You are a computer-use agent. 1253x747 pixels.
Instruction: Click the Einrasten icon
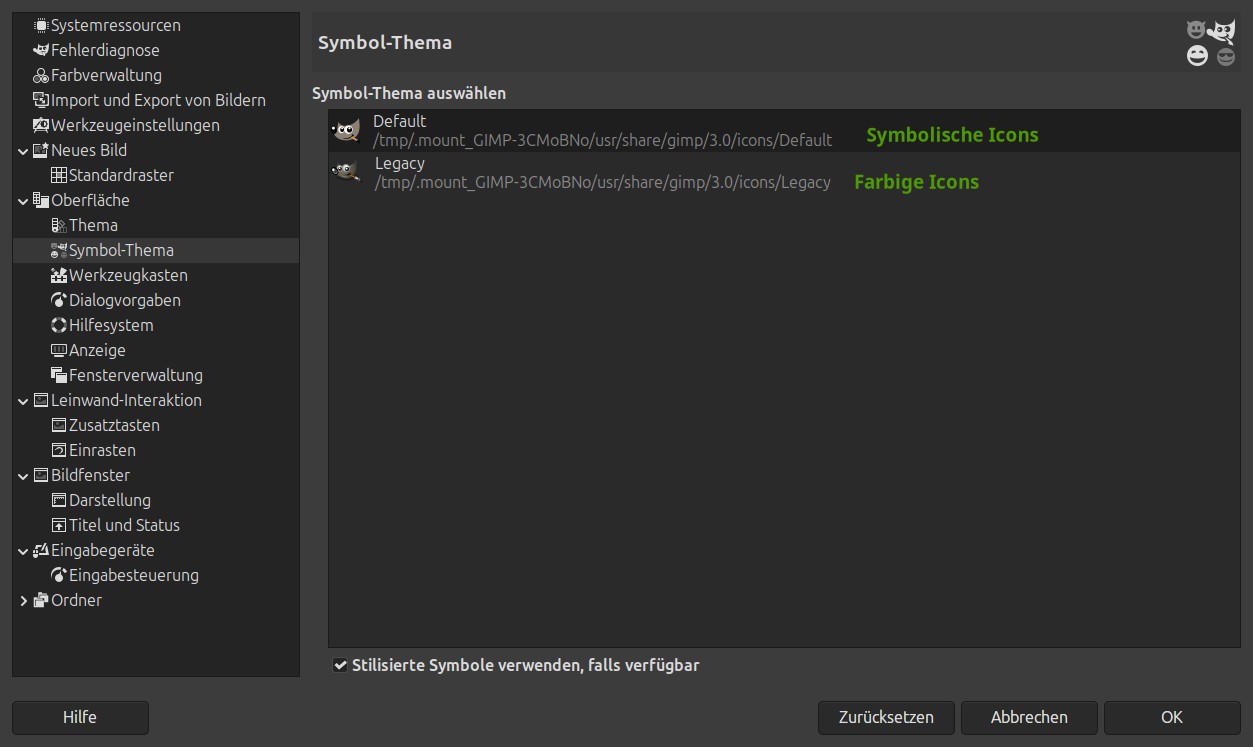tap(59, 450)
